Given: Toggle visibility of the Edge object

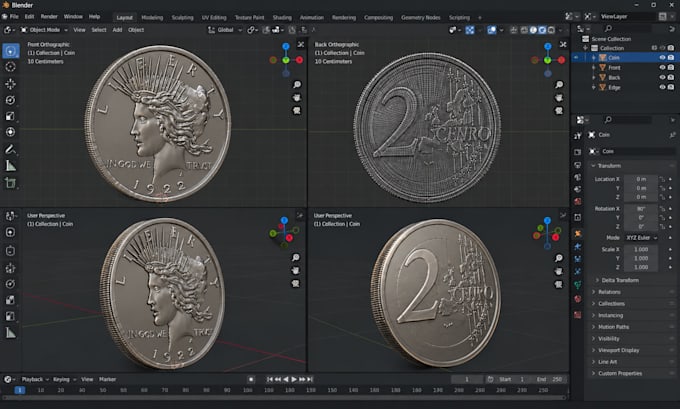Looking at the screenshot, I should click(x=662, y=87).
